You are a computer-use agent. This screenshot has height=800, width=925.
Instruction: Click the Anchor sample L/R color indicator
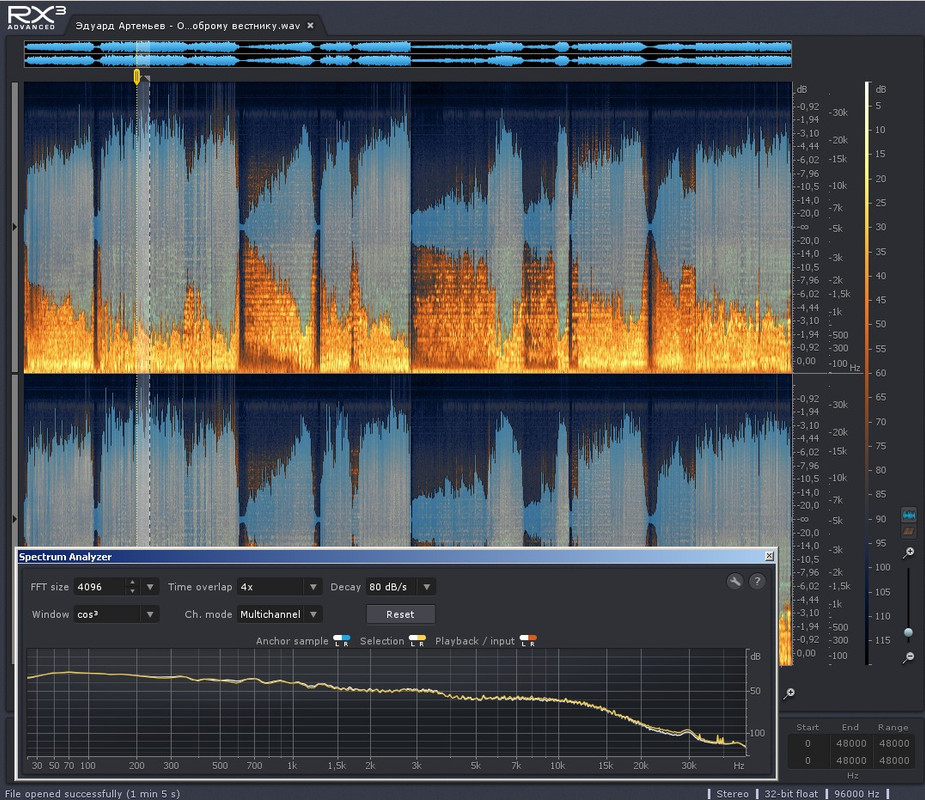pos(342,640)
